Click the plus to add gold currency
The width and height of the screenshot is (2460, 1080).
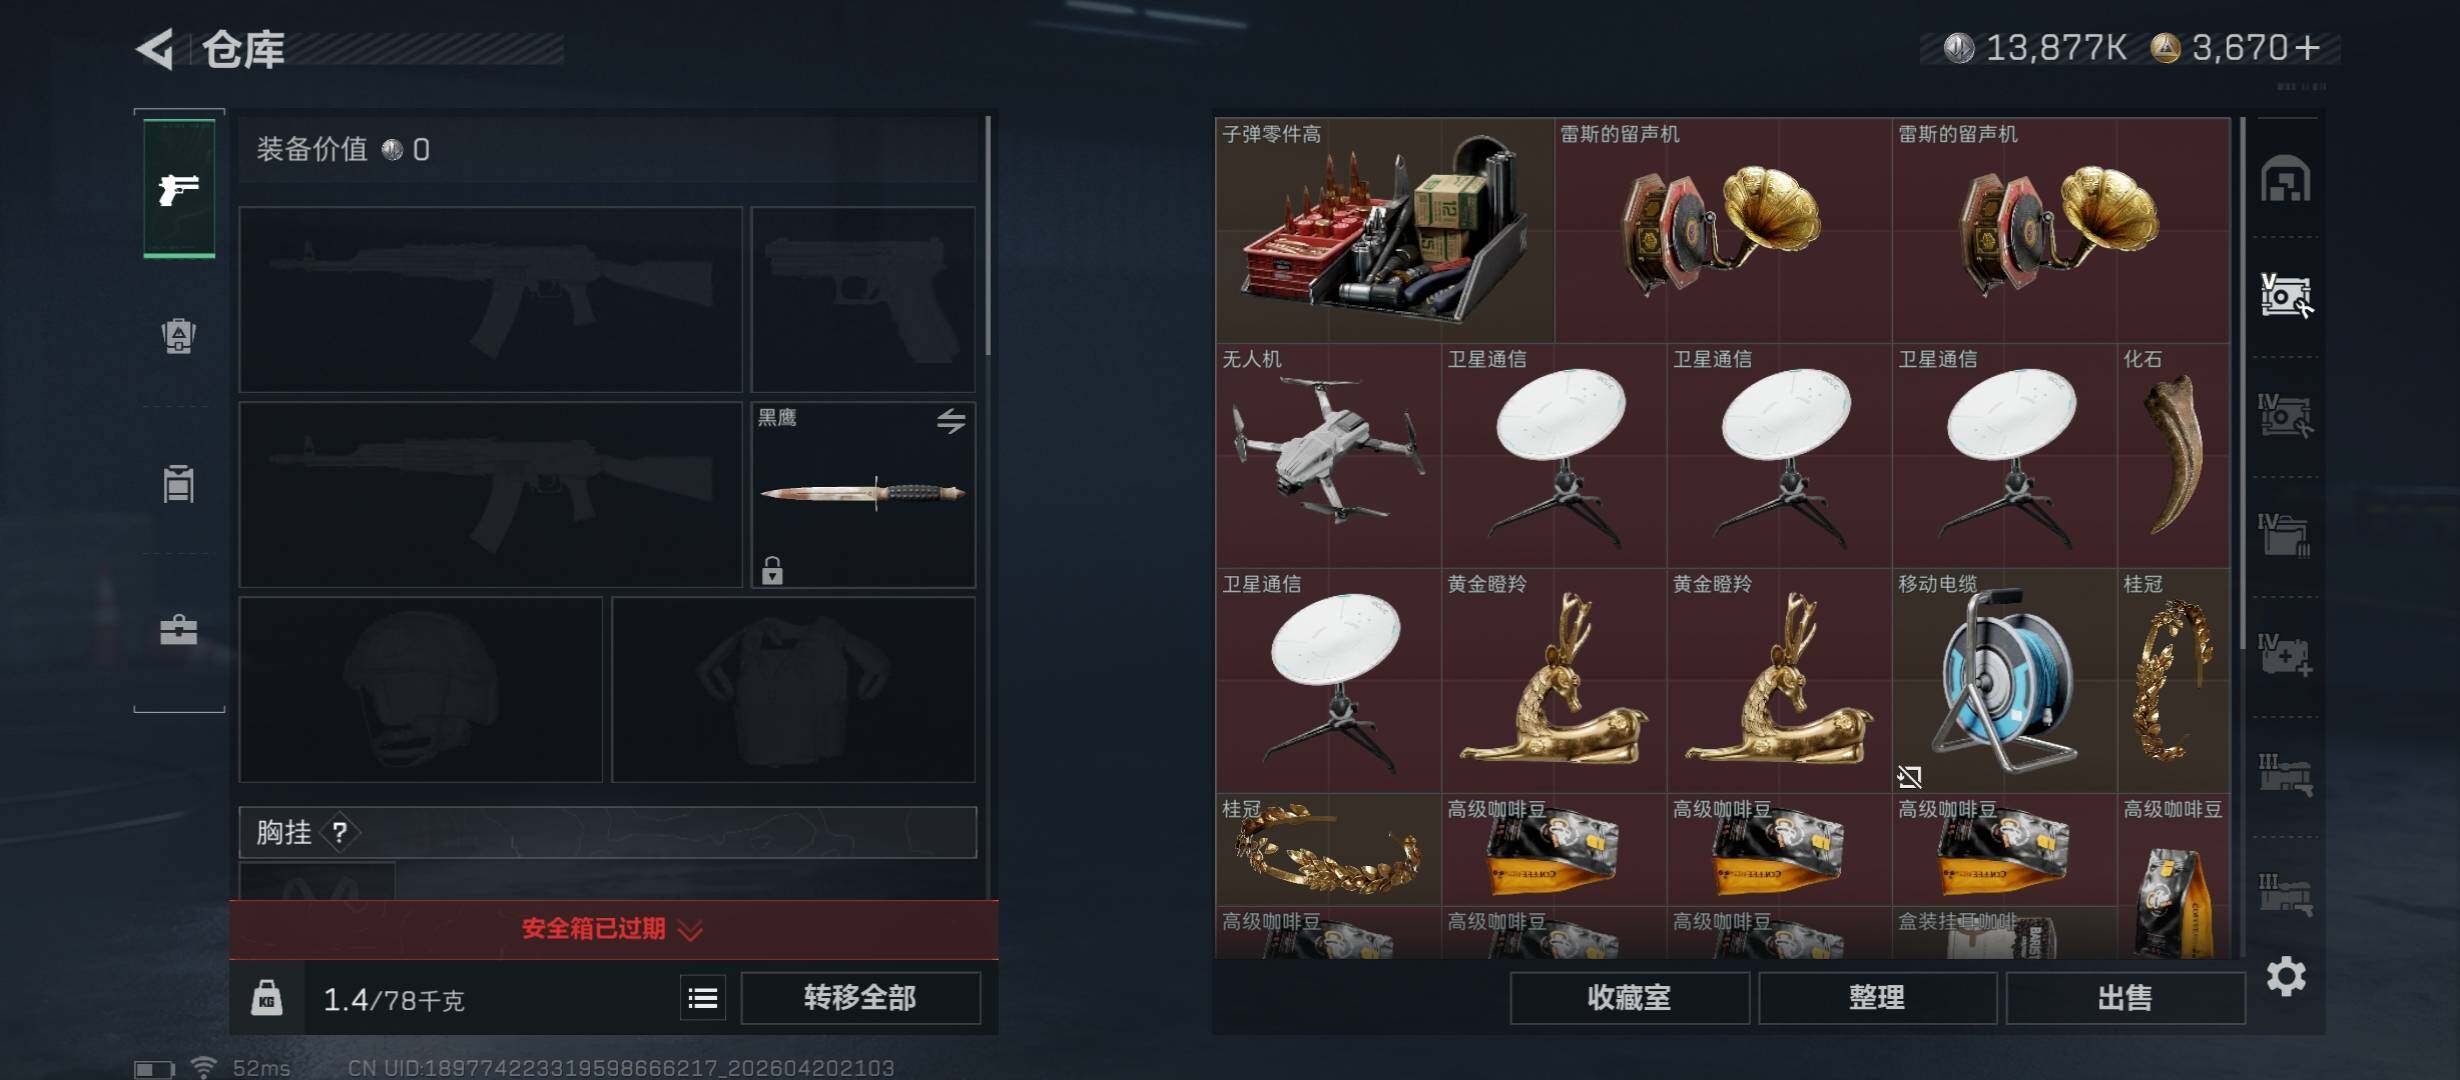click(2308, 48)
